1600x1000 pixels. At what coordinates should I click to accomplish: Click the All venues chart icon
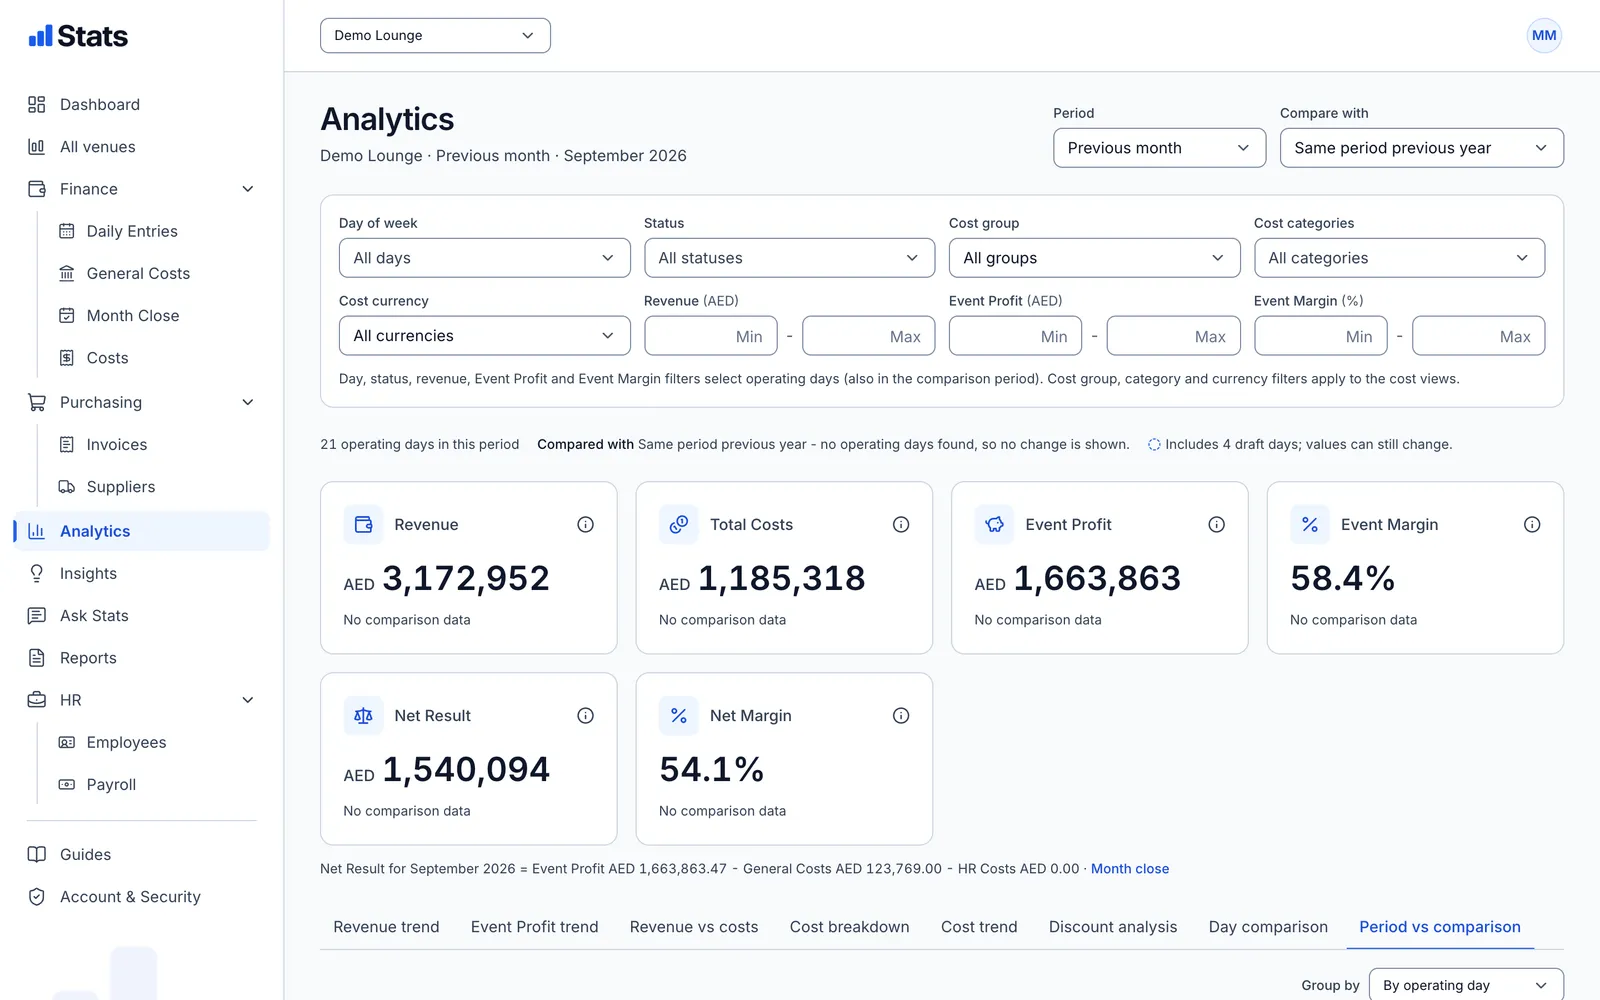[x=37, y=147]
